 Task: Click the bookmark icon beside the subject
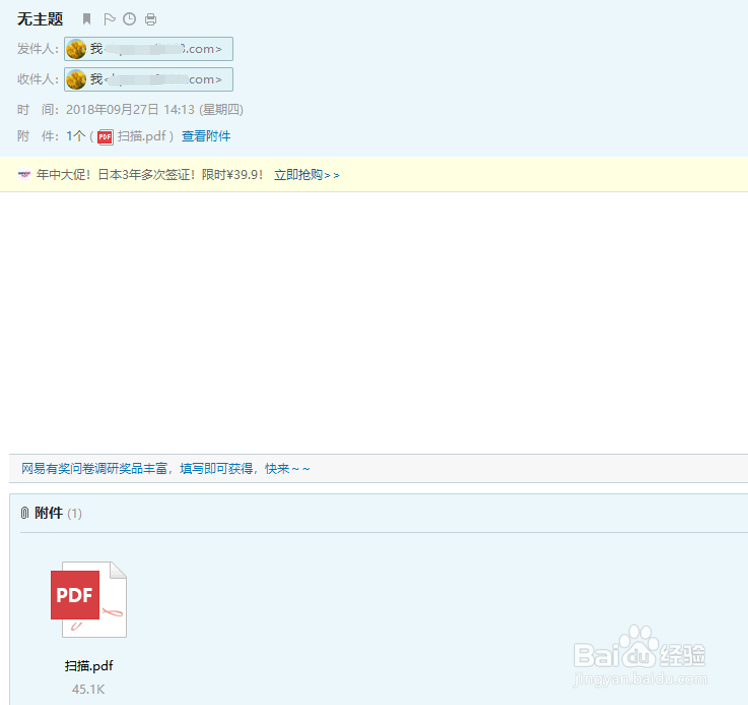coord(86,19)
